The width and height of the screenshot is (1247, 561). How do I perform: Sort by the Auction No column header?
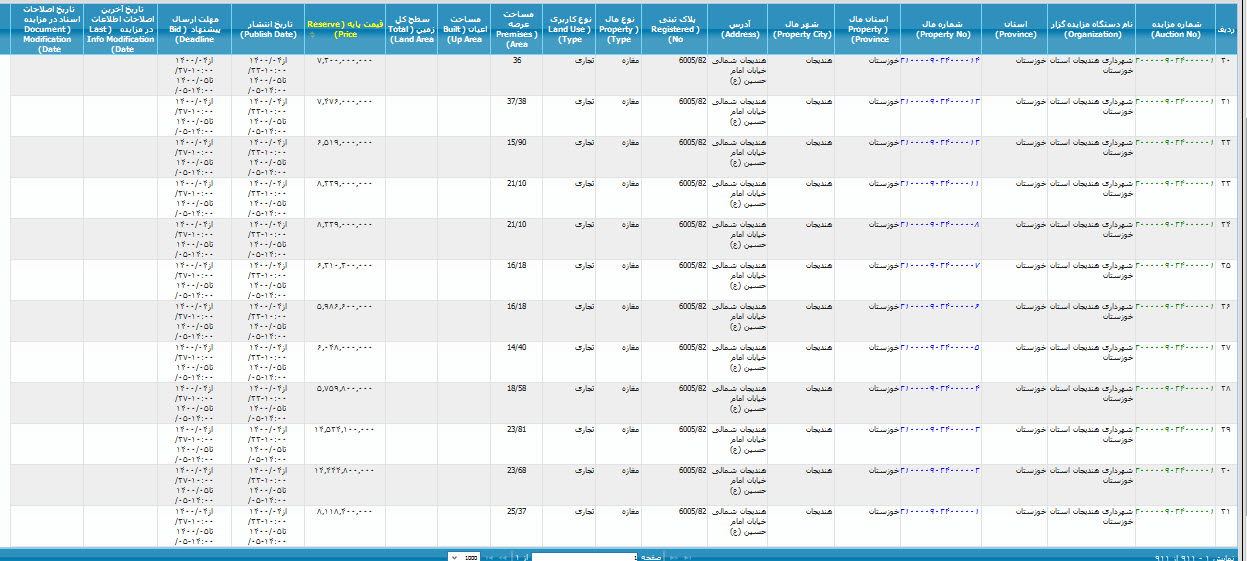pyautogui.click(x=1174, y=27)
